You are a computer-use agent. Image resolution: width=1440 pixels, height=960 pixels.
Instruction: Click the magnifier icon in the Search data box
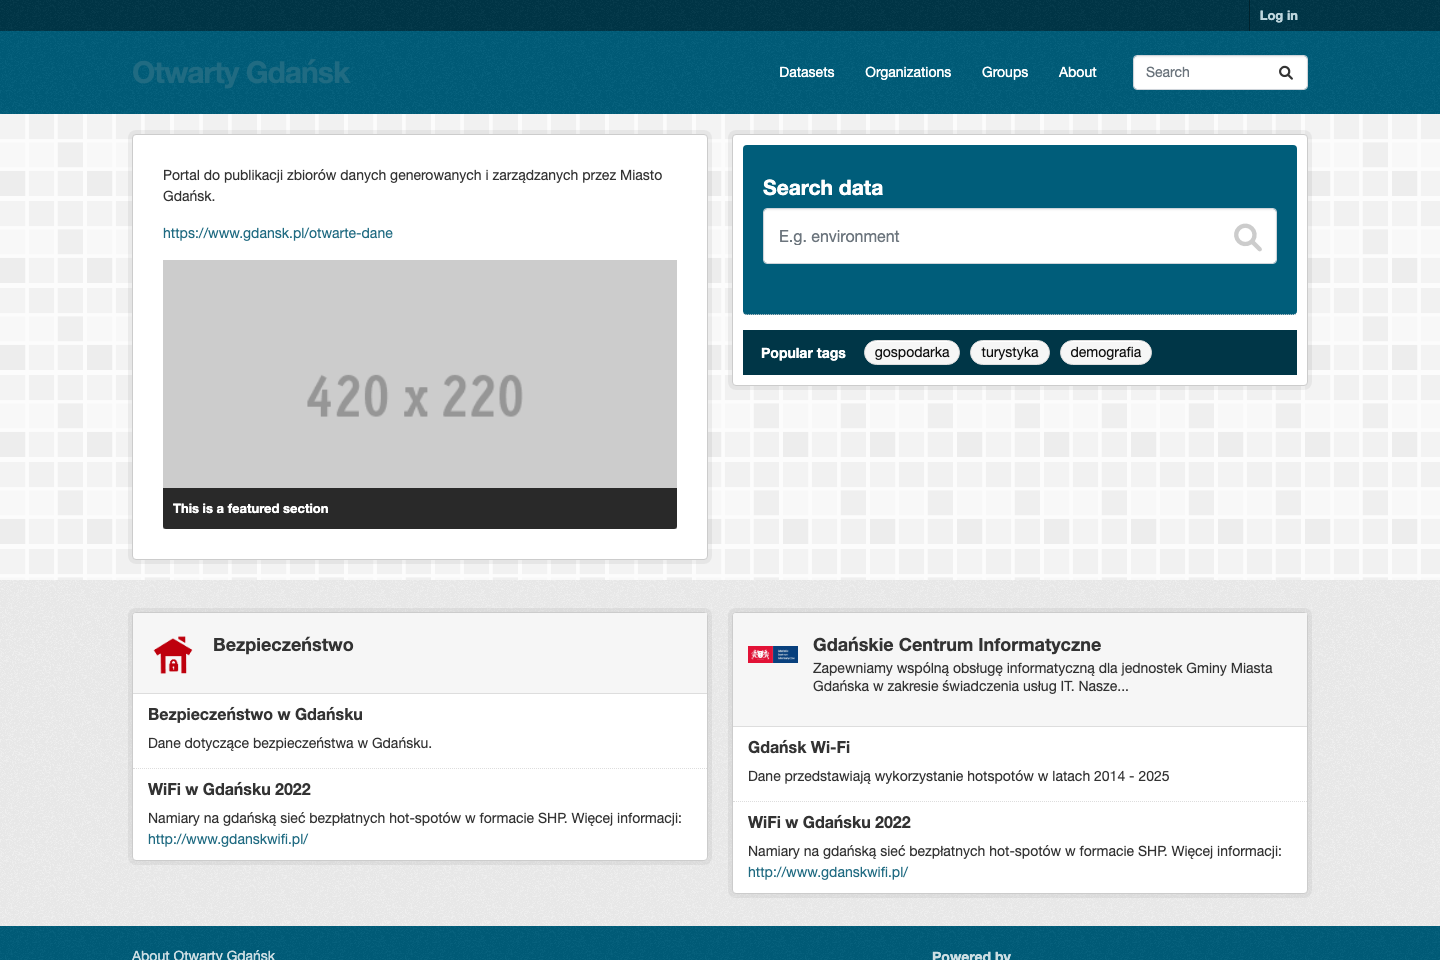point(1247,236)
